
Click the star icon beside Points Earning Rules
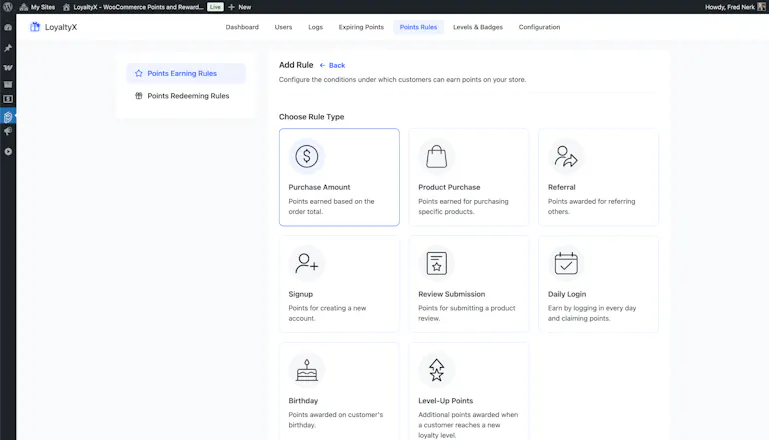pyautogui.click(x=139, y=73)
